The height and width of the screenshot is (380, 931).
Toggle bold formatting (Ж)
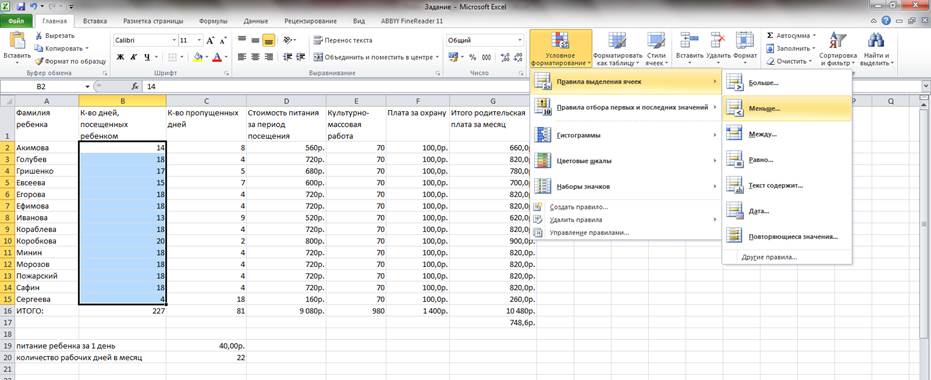pos(120,57)
